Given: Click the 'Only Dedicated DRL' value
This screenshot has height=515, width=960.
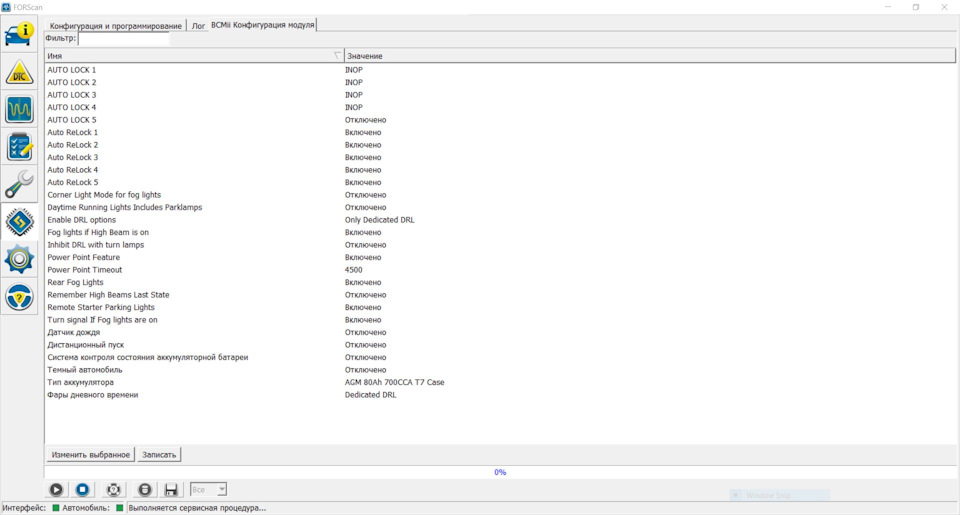Looking at the screenshot, I should pos(380,220).
